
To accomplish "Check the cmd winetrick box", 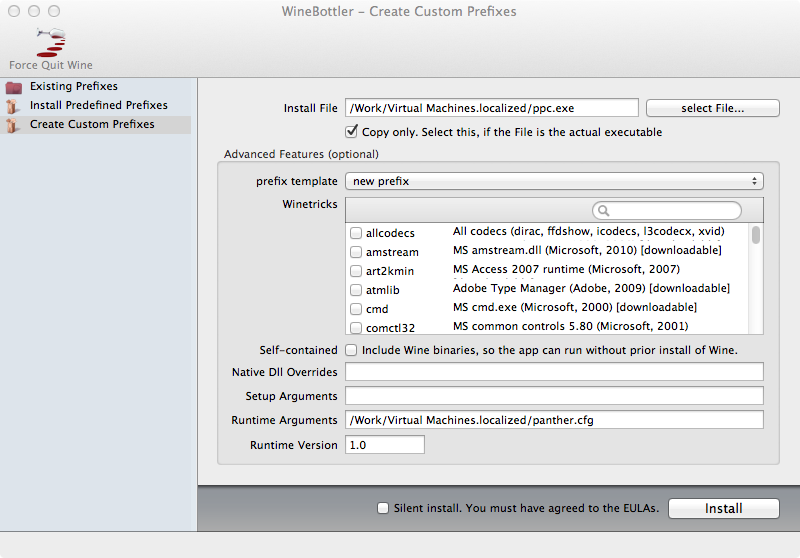I will [x=356, y=309].
